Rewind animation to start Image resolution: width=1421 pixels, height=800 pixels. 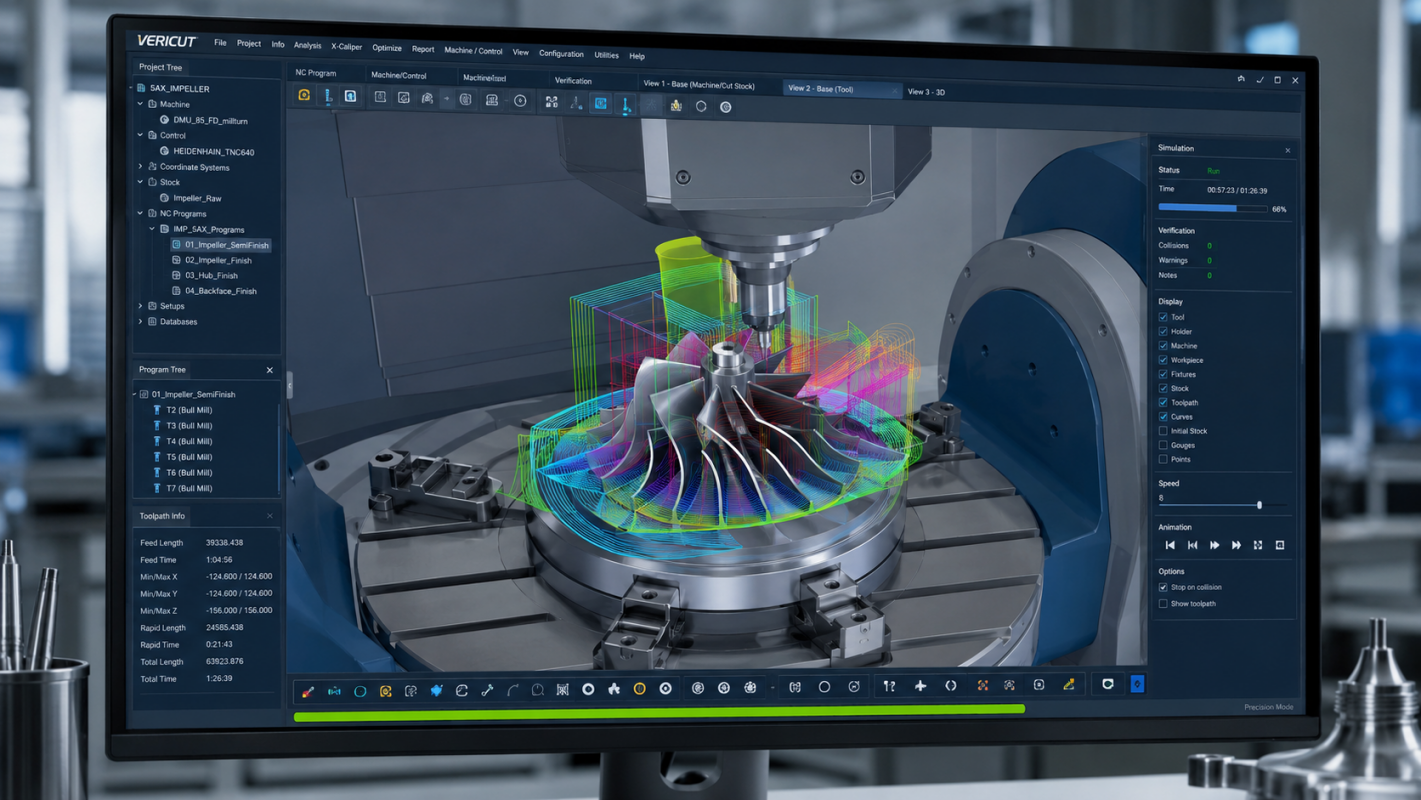click(1170, 545)
